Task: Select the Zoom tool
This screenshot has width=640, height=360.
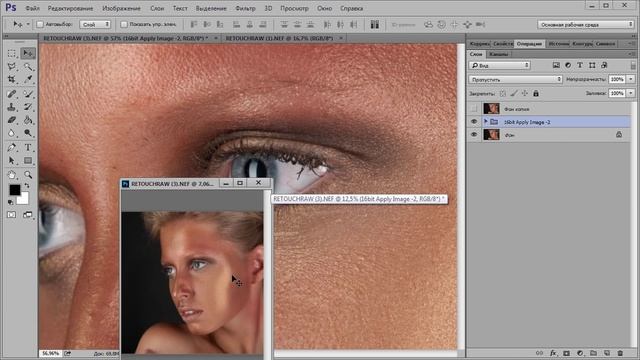Action: [28, 175]
